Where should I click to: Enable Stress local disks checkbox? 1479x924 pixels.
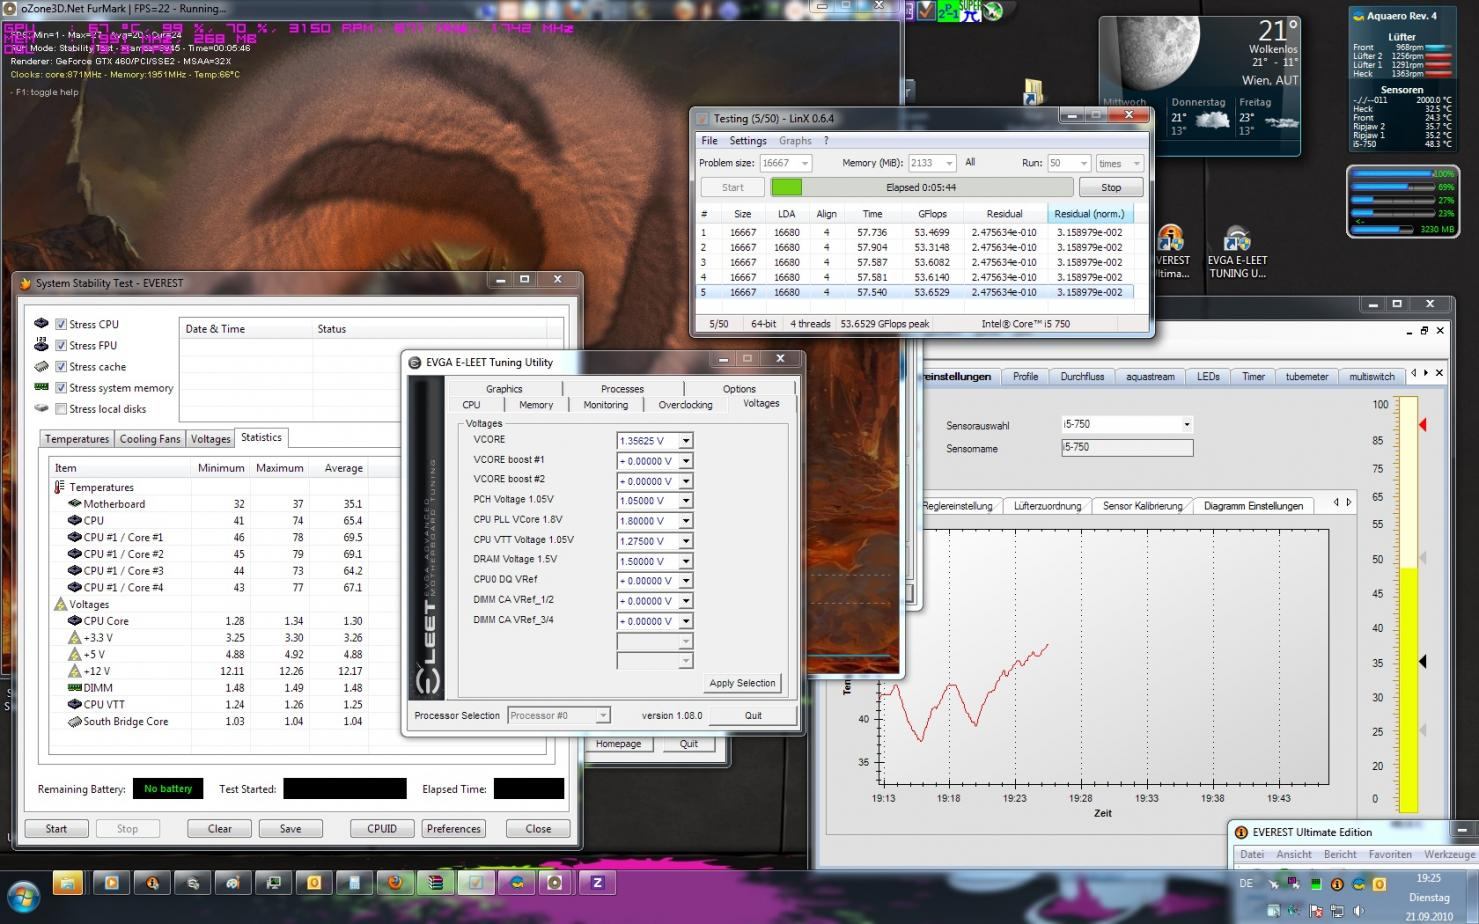tap(61, 409)
